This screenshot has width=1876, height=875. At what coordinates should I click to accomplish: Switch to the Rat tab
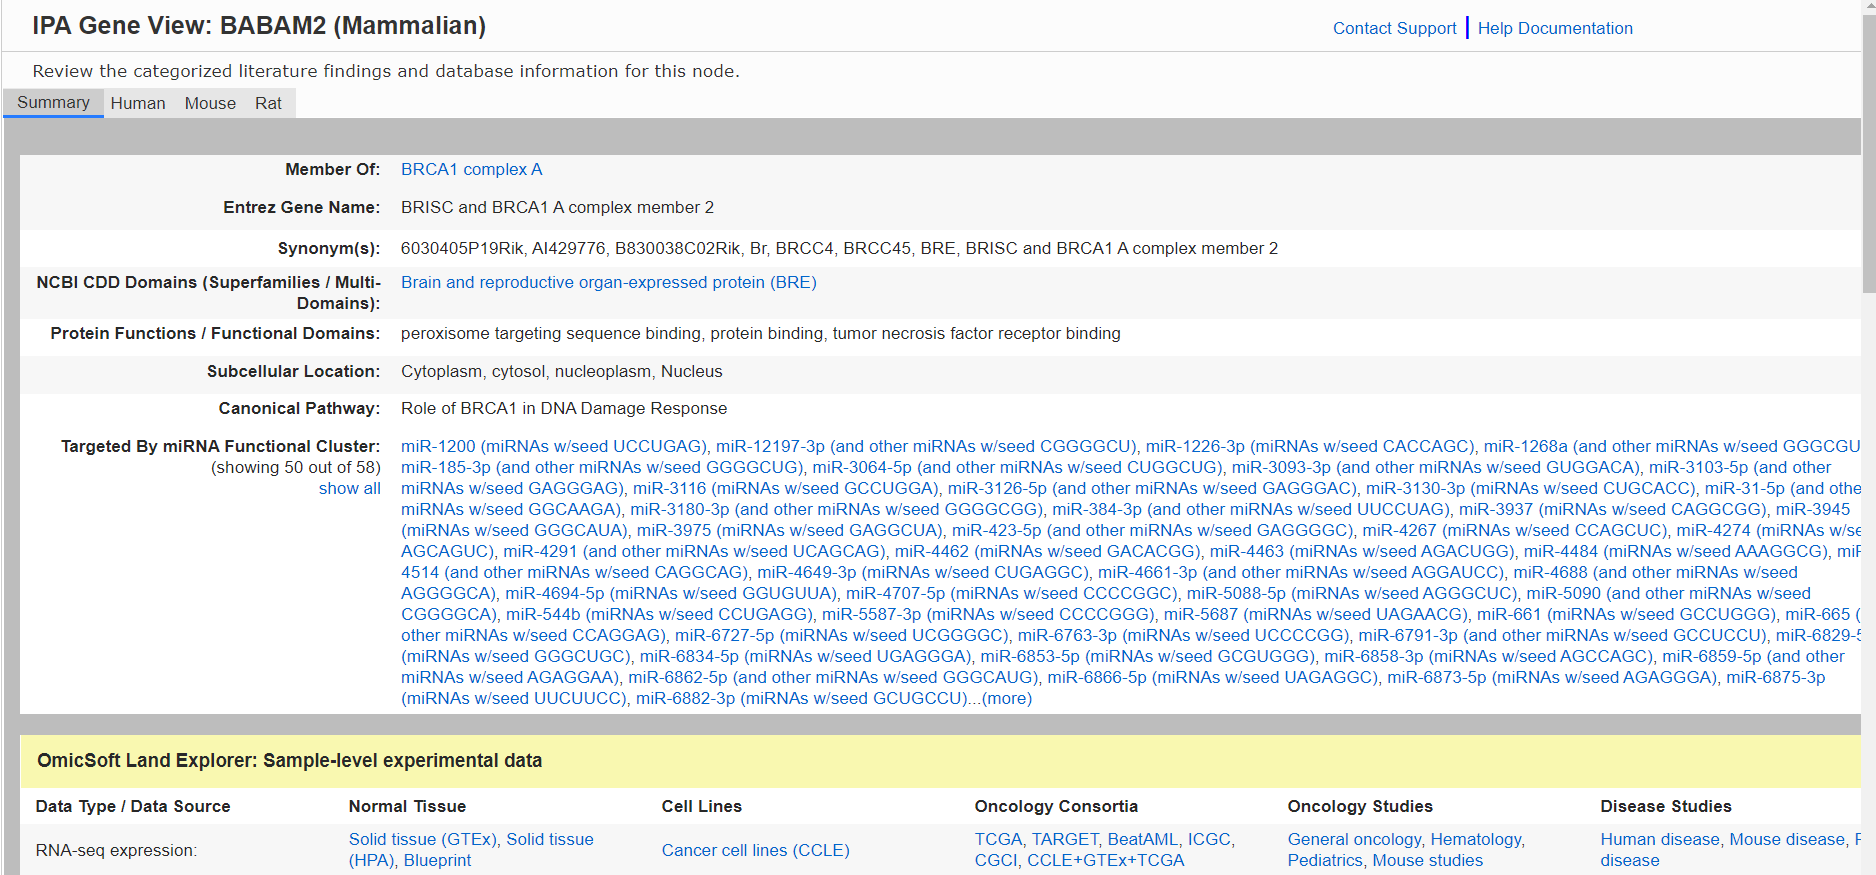pos(268,103)
